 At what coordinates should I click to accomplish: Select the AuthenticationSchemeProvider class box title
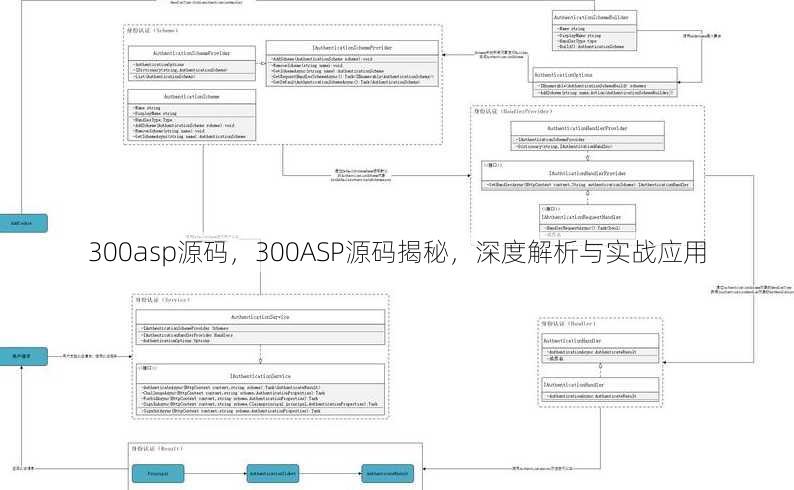click(x=191, y=53)
